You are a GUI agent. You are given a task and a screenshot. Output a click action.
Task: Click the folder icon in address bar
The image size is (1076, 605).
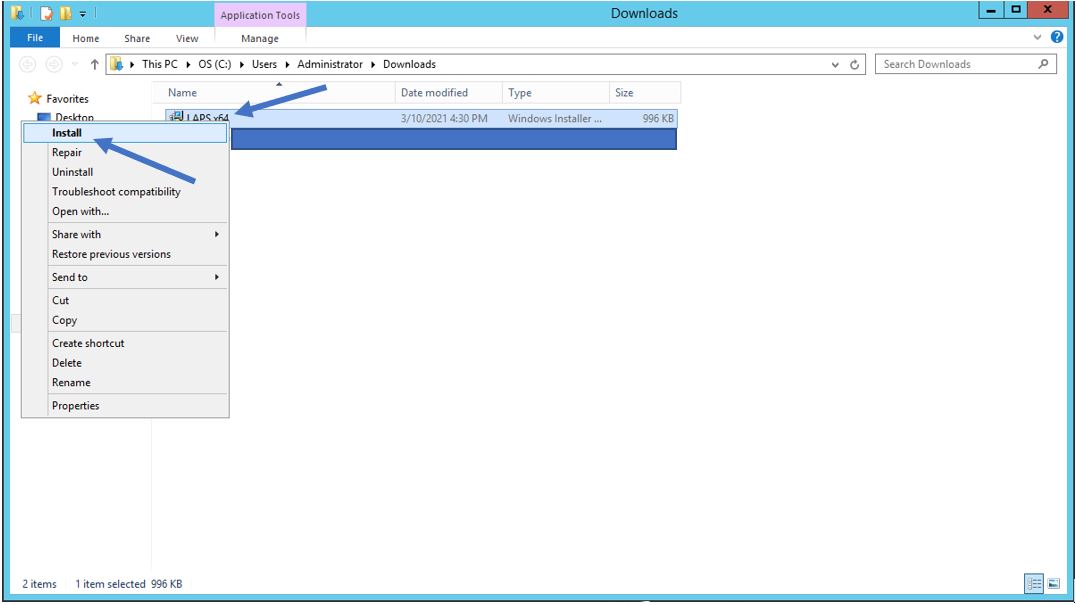point(117,64)
